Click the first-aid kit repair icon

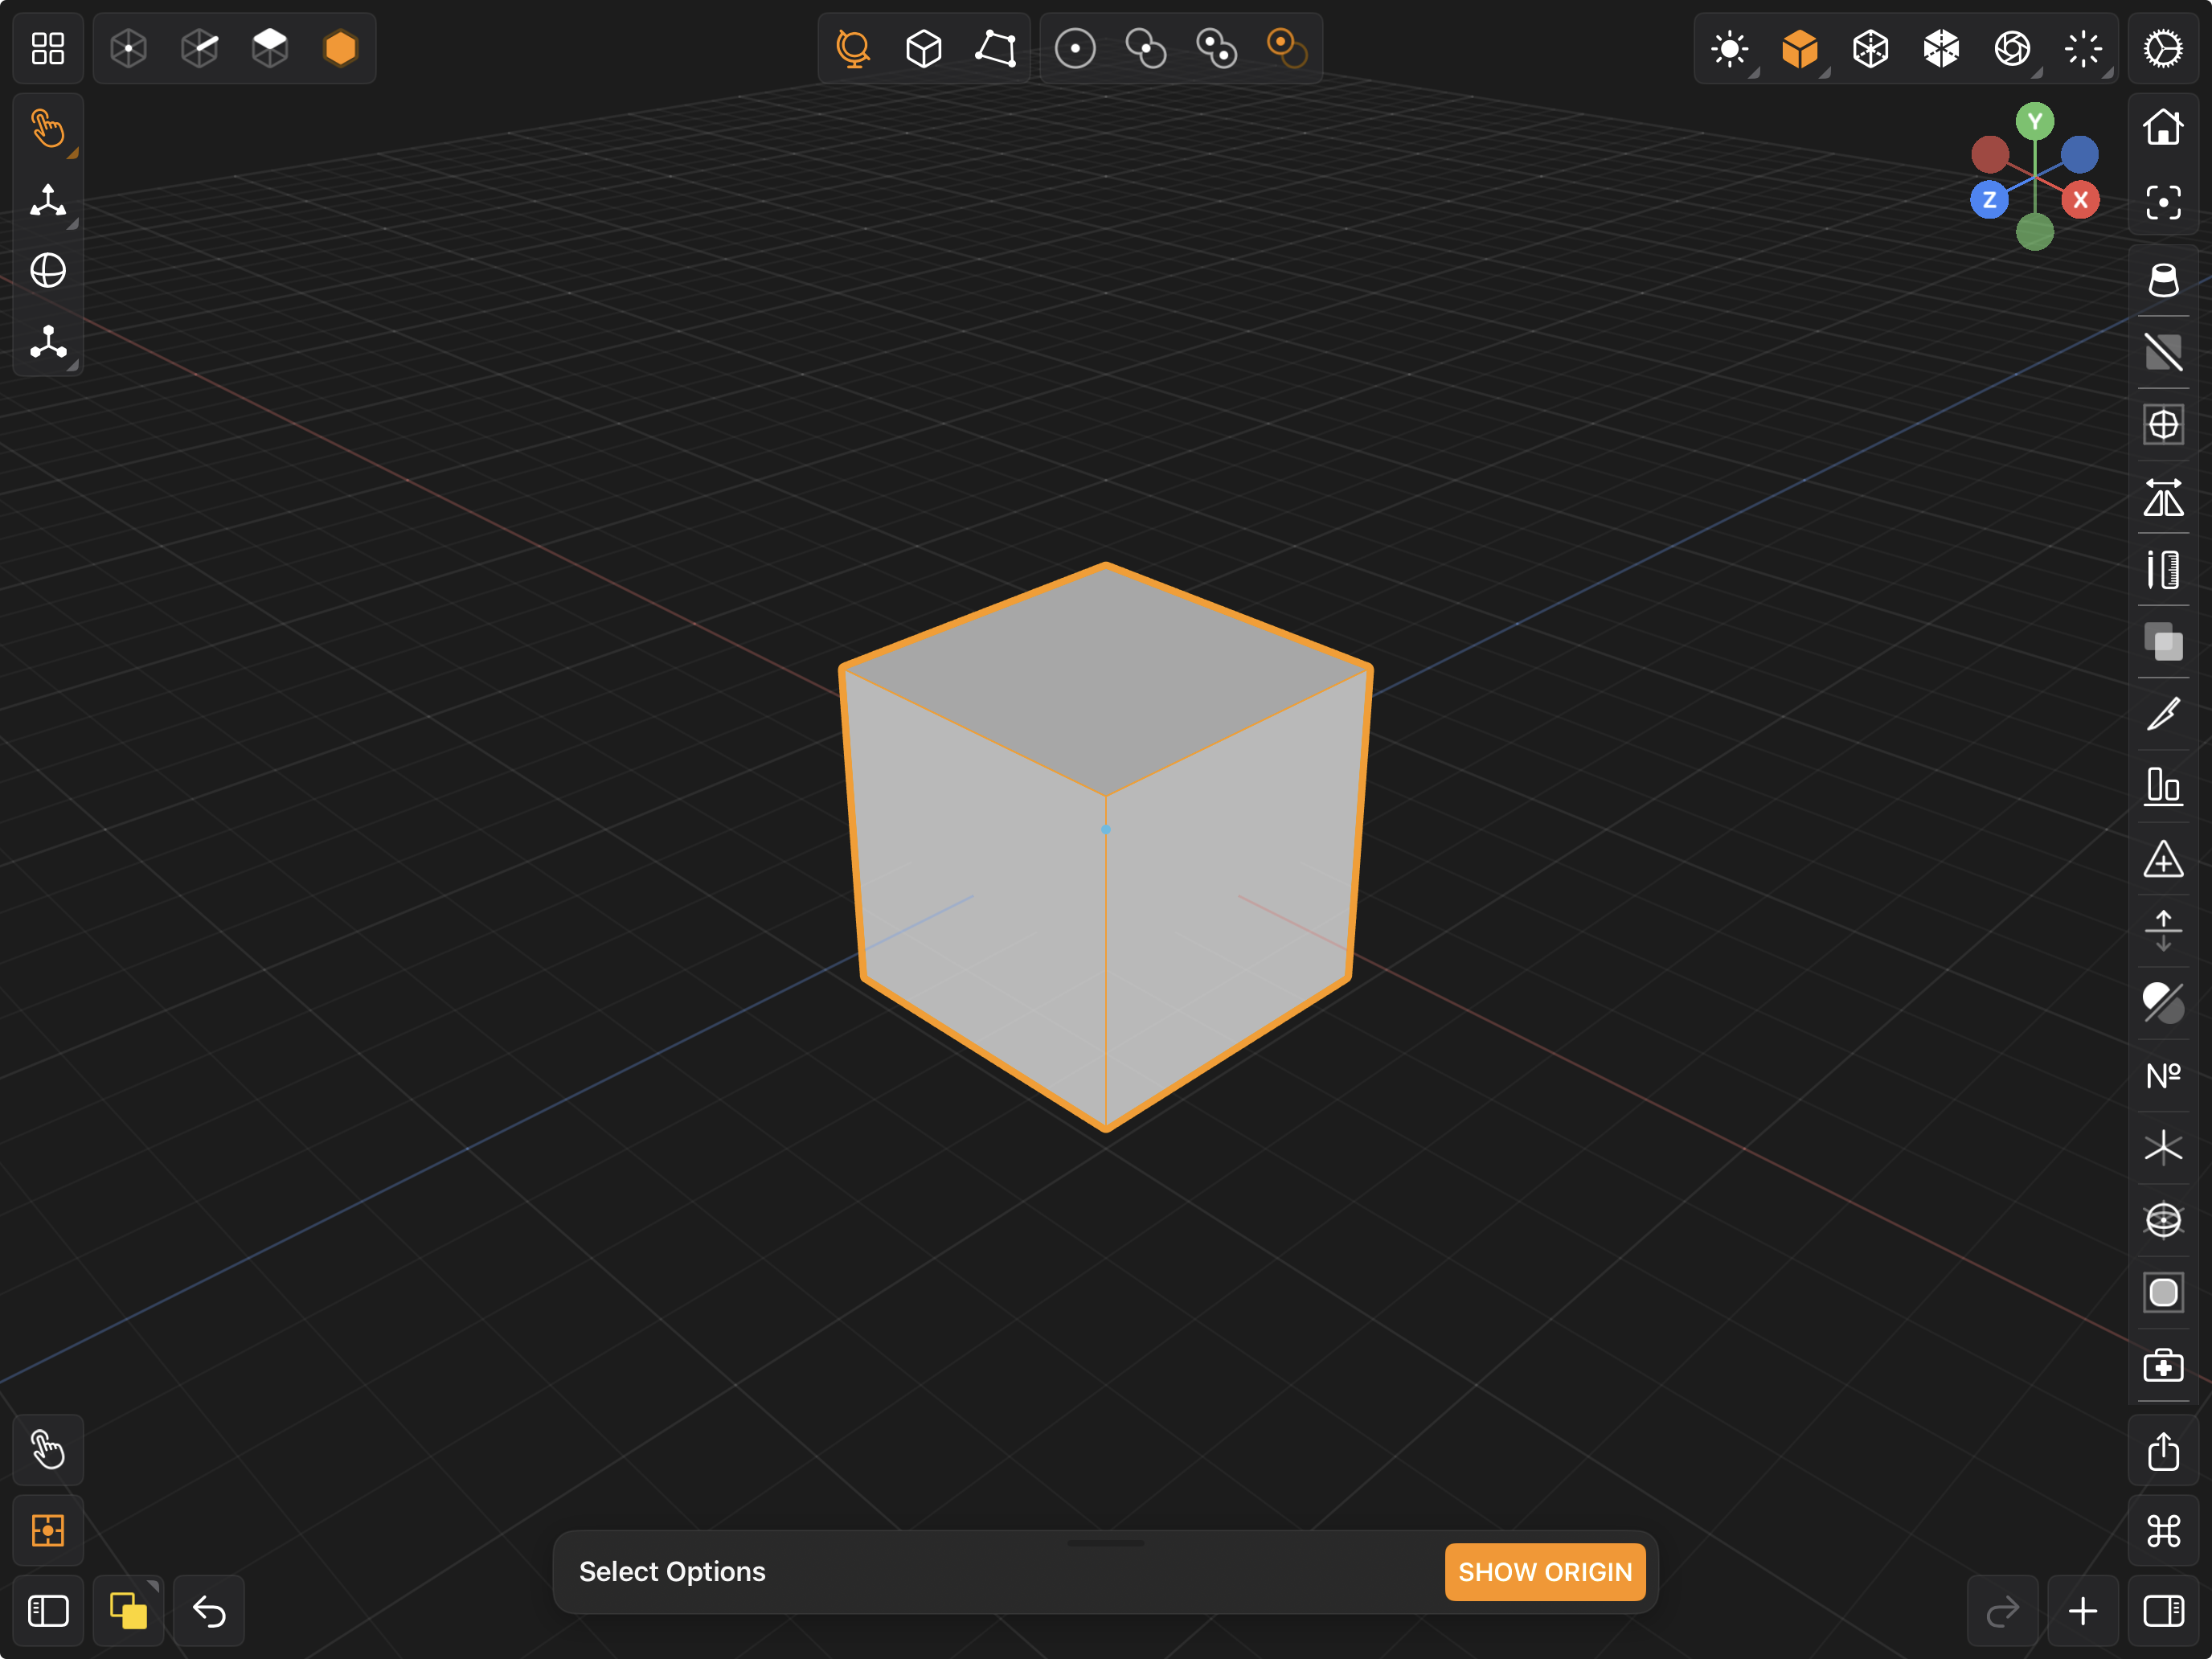[2163, 1365]
